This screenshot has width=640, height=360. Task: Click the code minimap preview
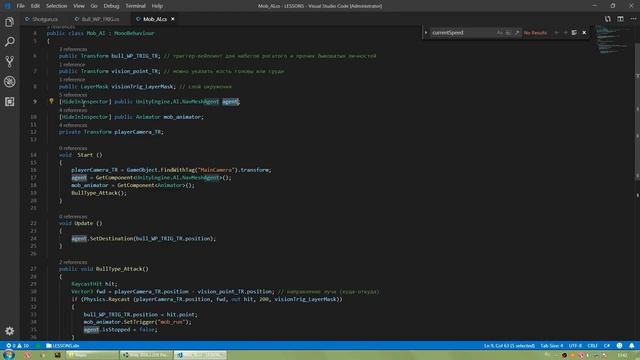613,40
